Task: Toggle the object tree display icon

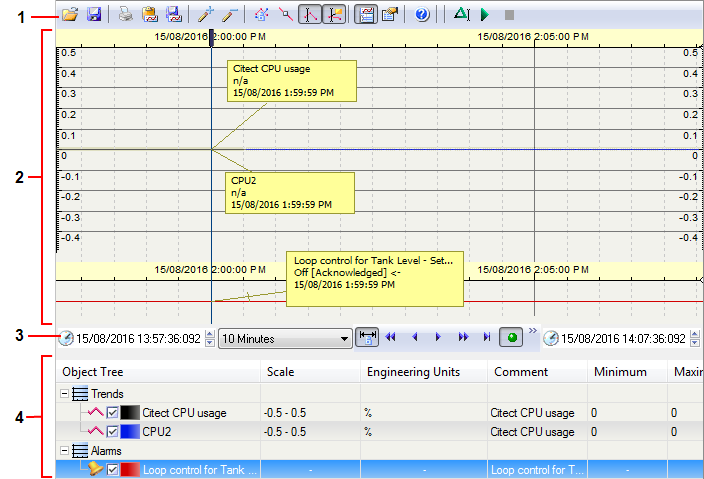Action: pos(365,15)
